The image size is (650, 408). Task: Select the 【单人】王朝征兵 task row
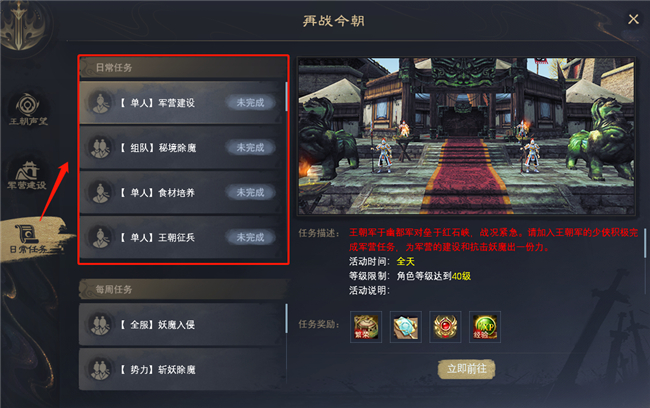(182, 237)
